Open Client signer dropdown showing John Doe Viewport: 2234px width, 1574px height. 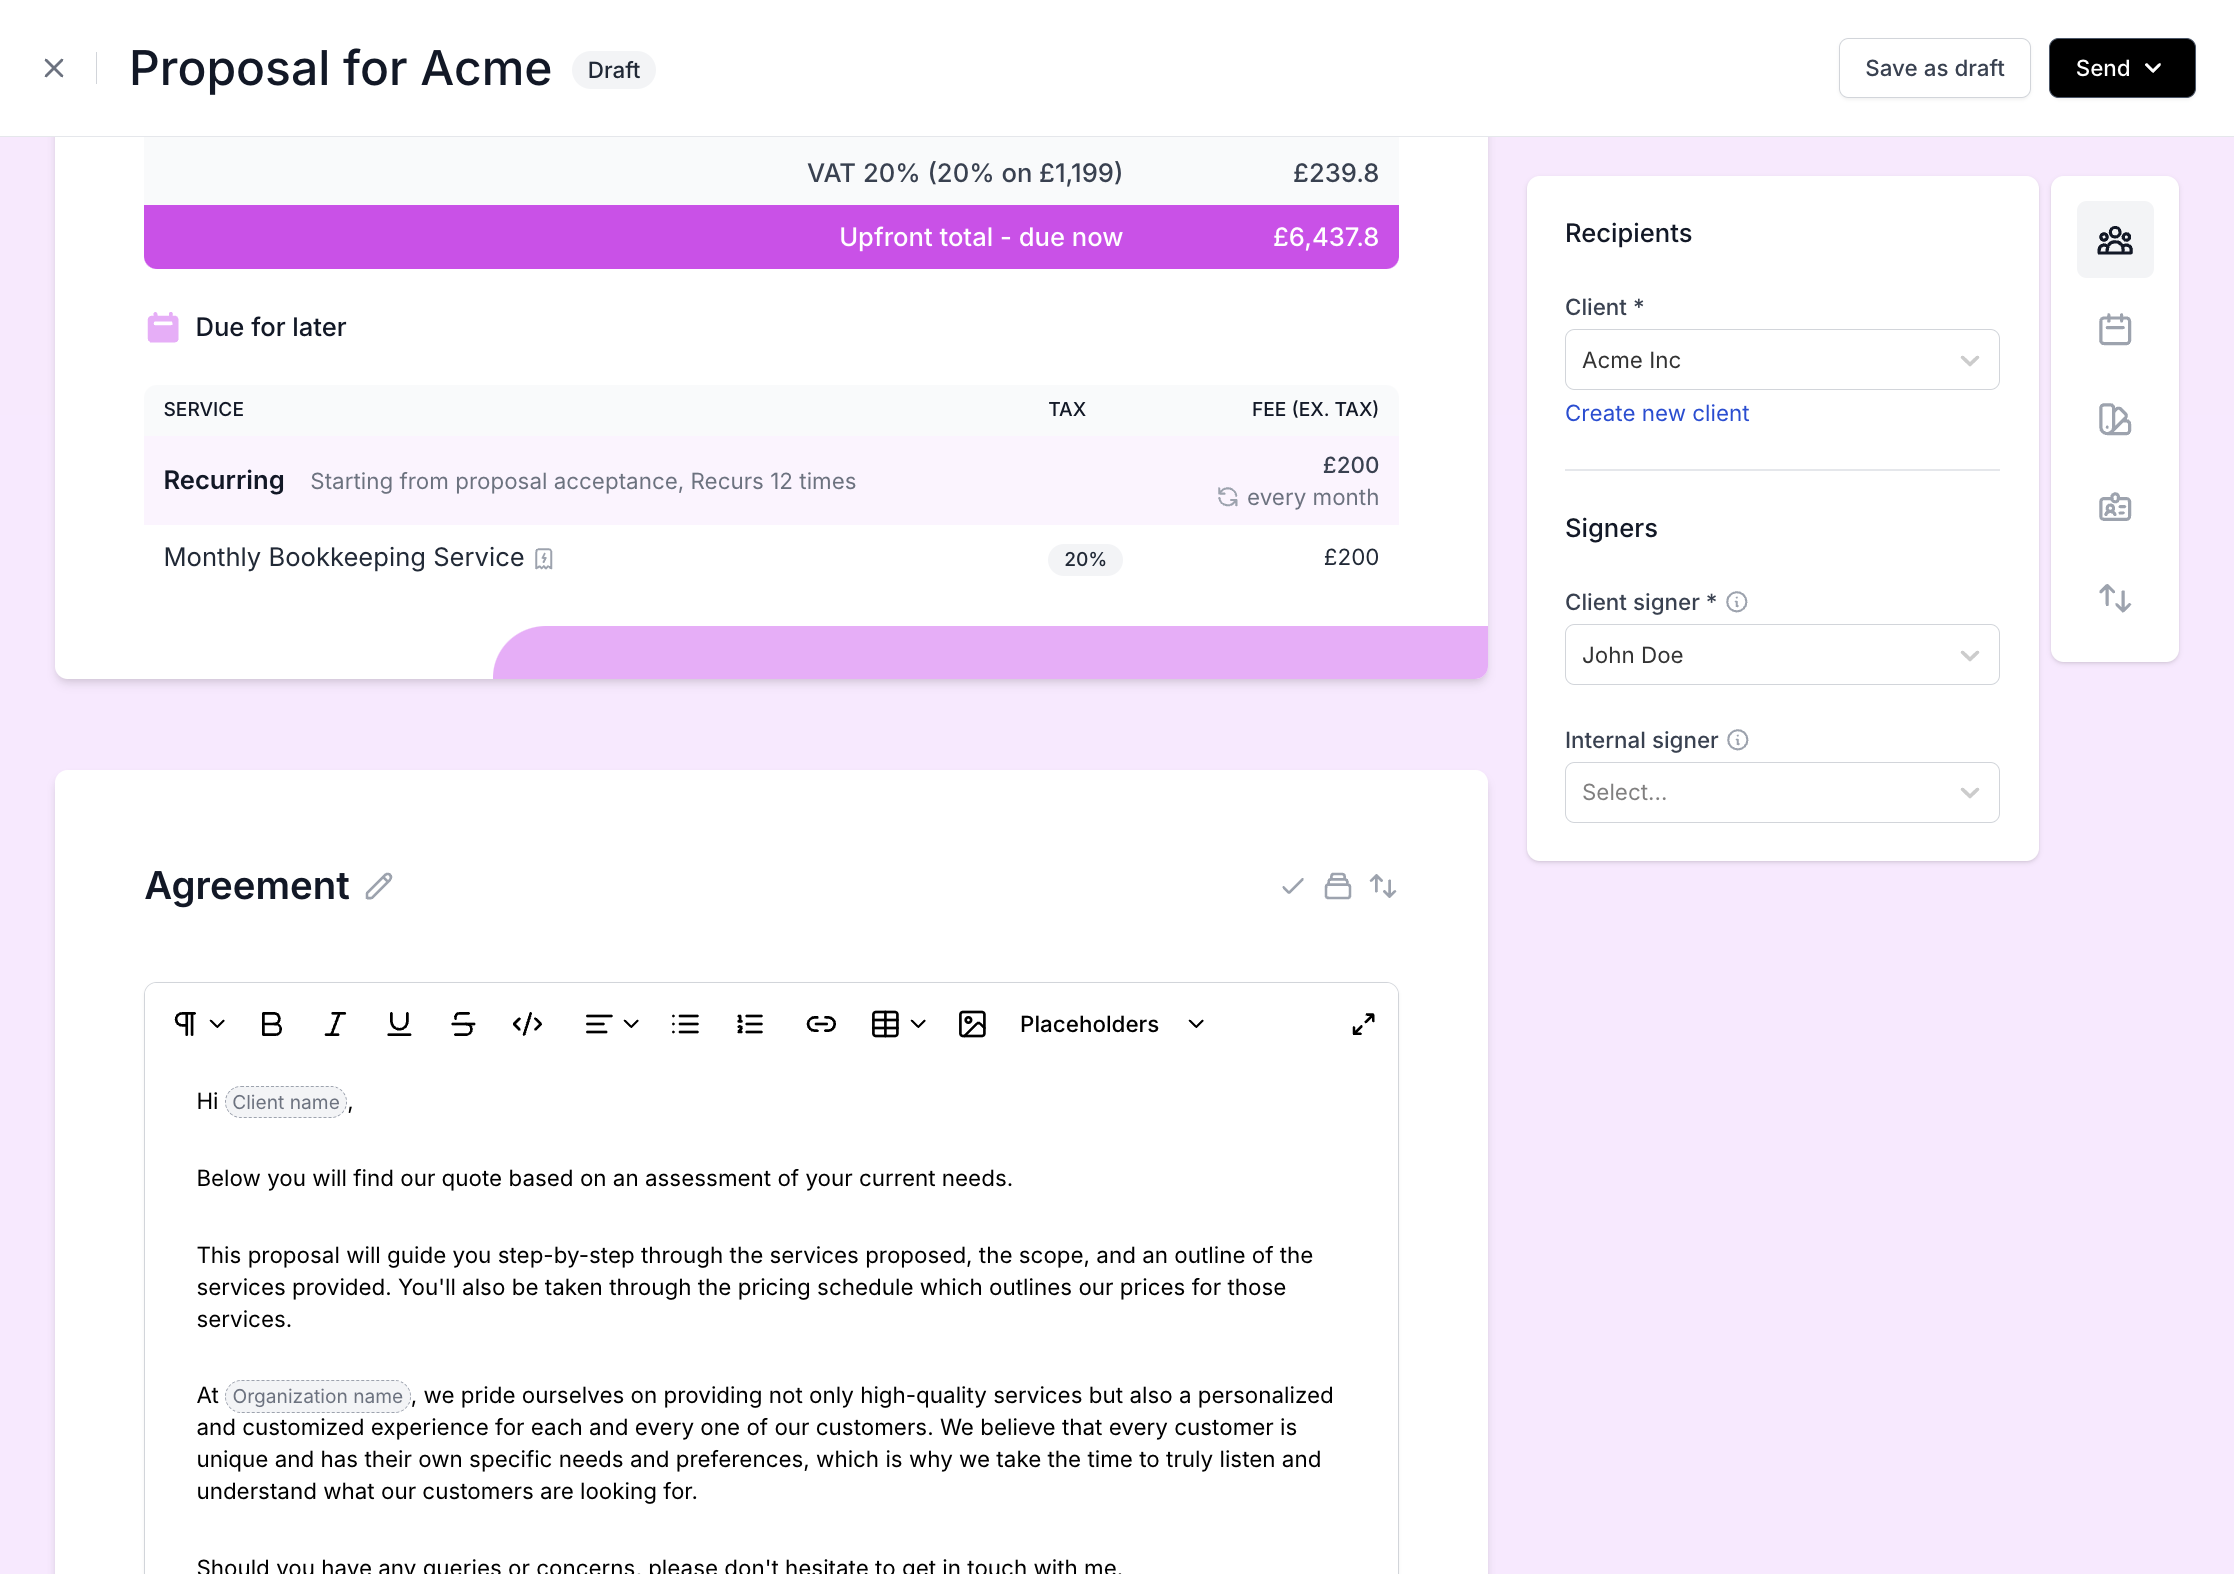click(1781, 655)
